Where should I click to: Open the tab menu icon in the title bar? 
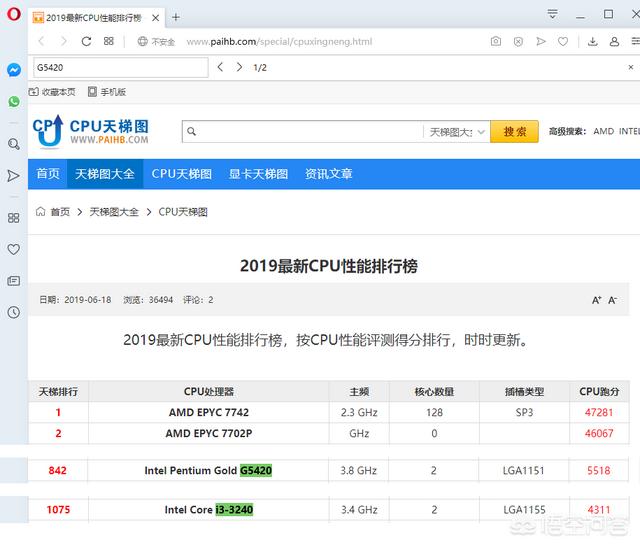point(552,14)
